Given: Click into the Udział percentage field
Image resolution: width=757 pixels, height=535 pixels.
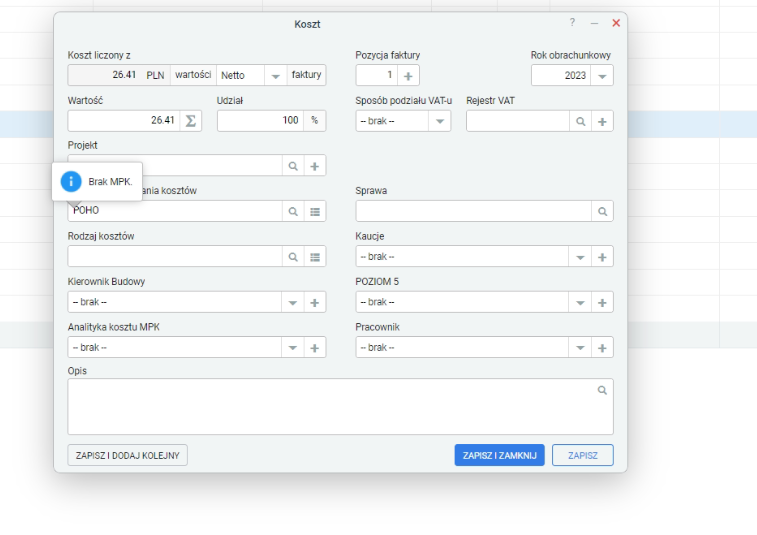Looking at the screenshot, I should pyautogui.click(x=261, y=121).
